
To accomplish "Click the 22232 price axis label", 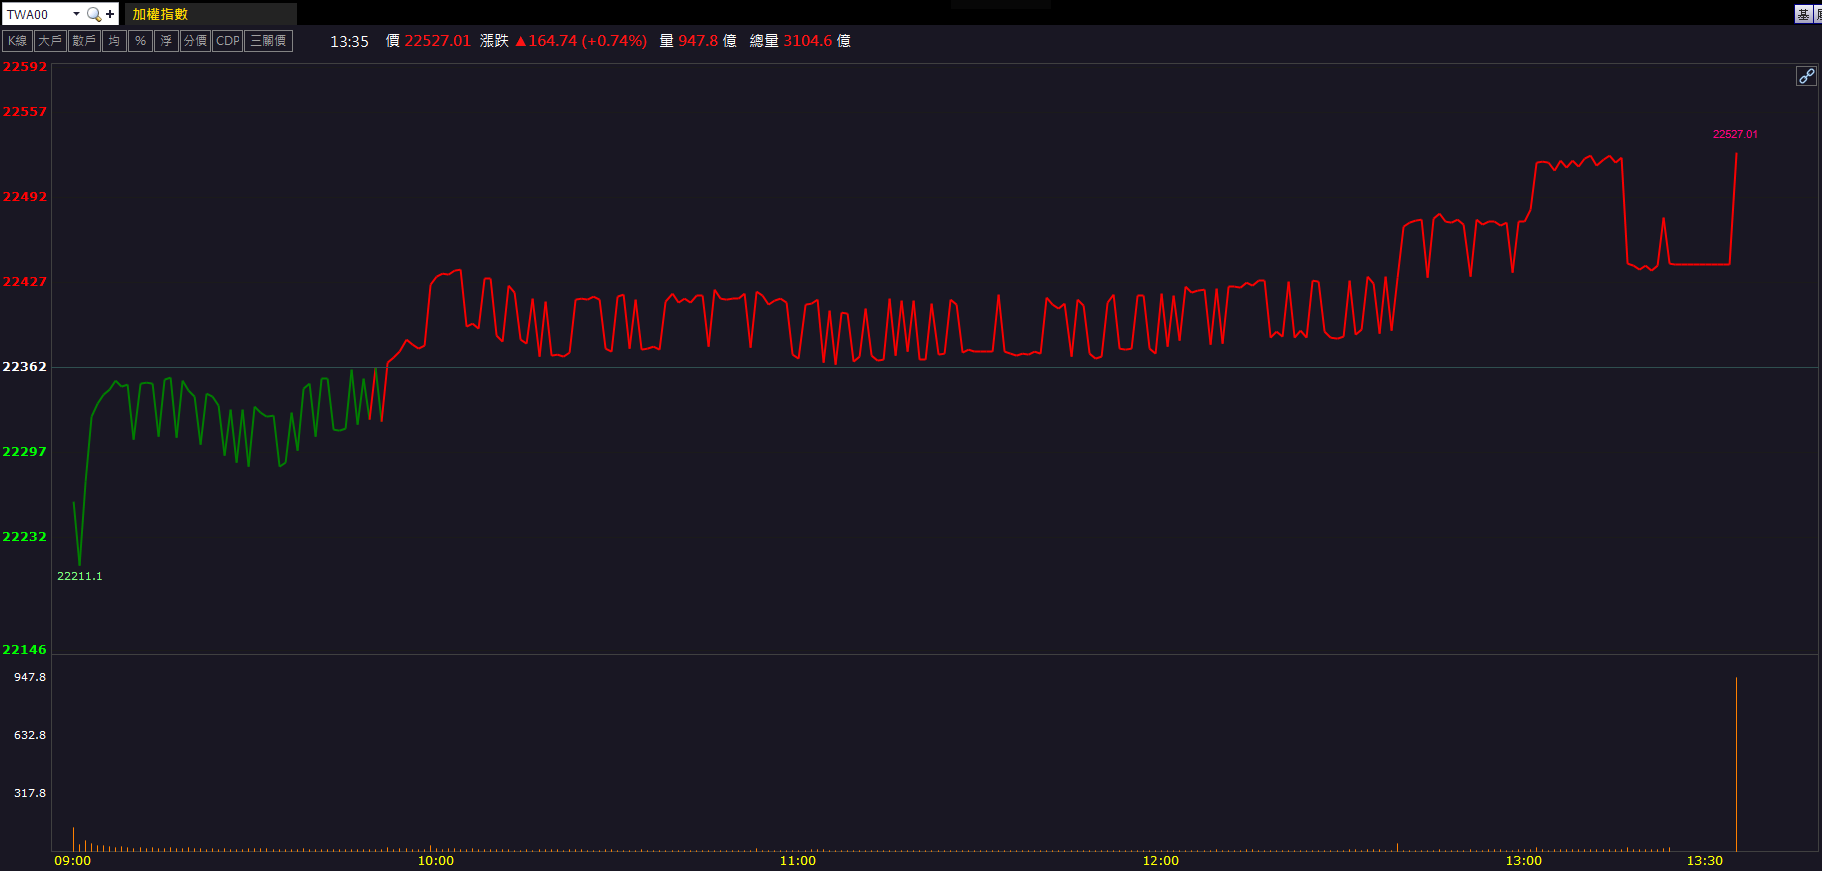I will (x=25, y=537).
